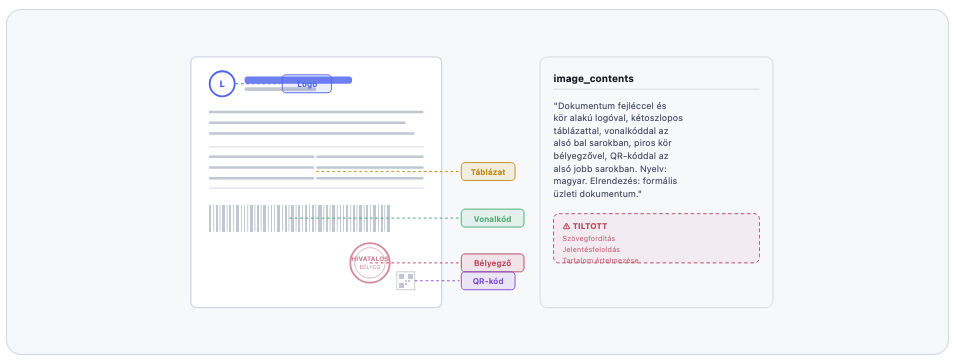Click the circular L logo icon

222,84
